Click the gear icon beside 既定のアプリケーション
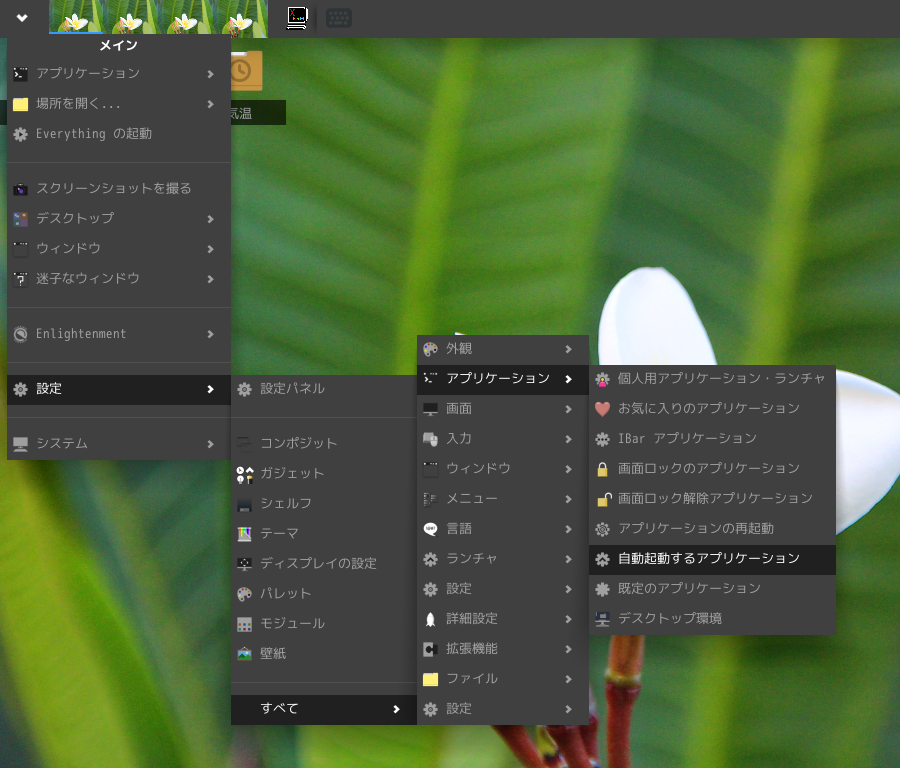900x768 pixels. [x=602, y=589]
